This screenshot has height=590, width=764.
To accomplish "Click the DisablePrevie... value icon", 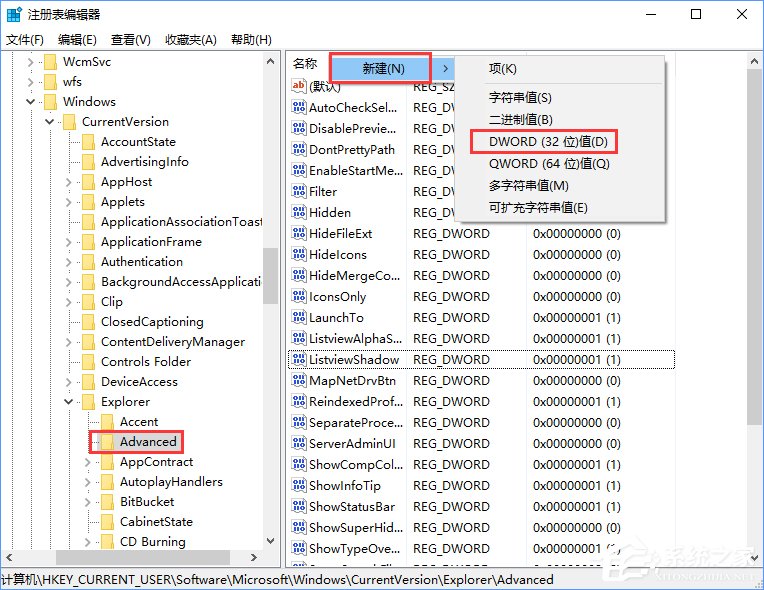I will pyautogui.click(x=298, y=128).
